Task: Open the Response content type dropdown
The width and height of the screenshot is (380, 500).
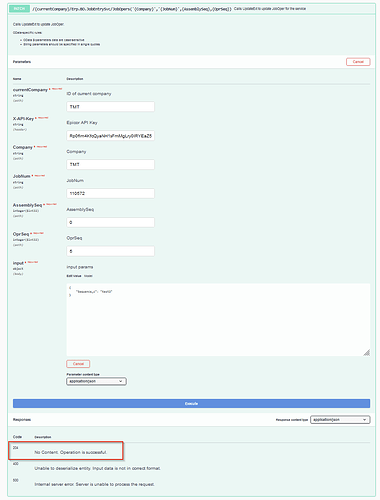Action: click(x=340, y=420)
